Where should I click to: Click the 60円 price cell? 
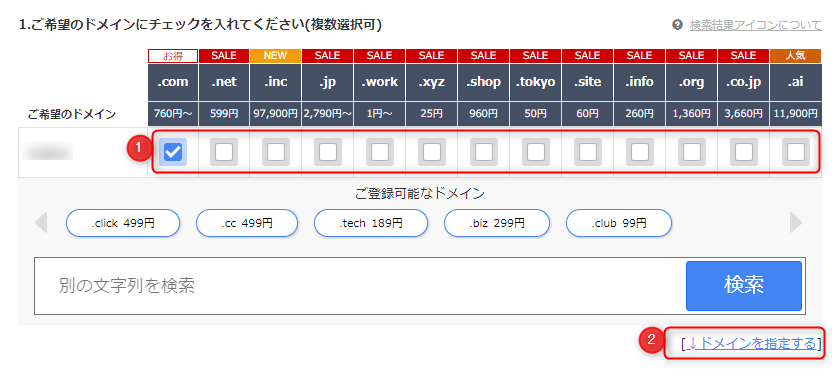point(588,113)
